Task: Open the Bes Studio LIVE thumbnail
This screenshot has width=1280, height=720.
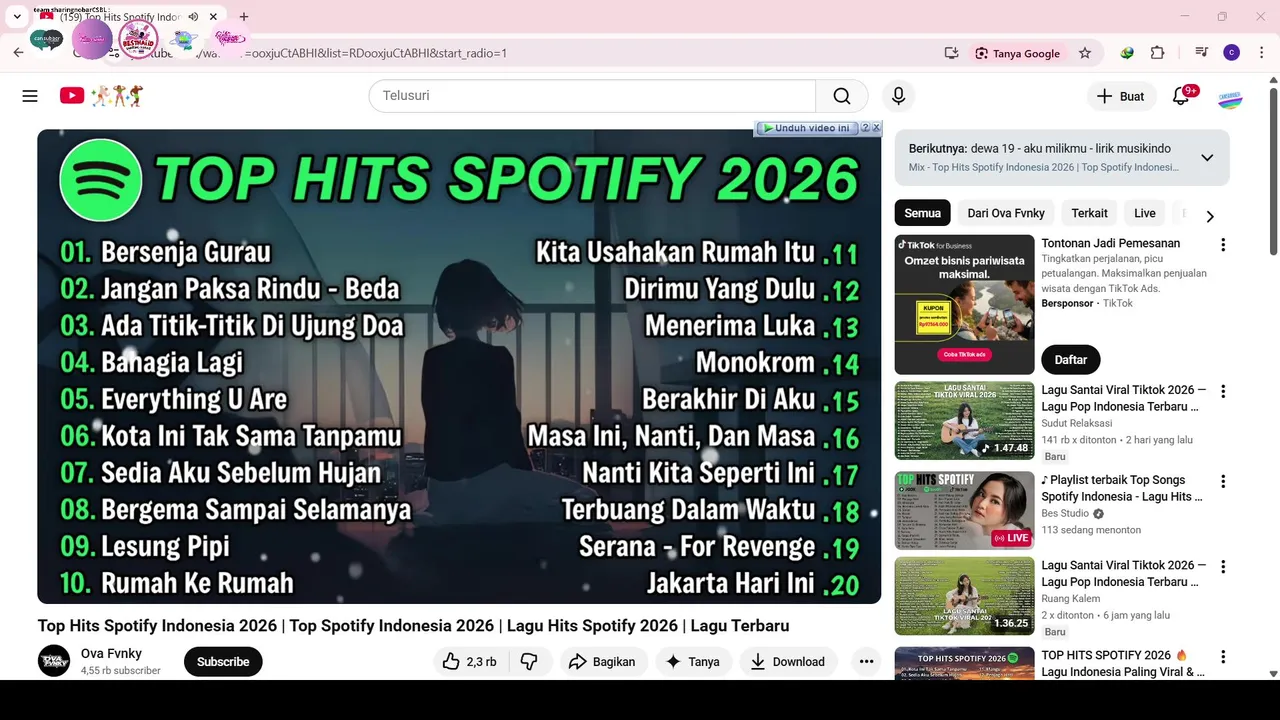Action: click(x=964, y=511)
